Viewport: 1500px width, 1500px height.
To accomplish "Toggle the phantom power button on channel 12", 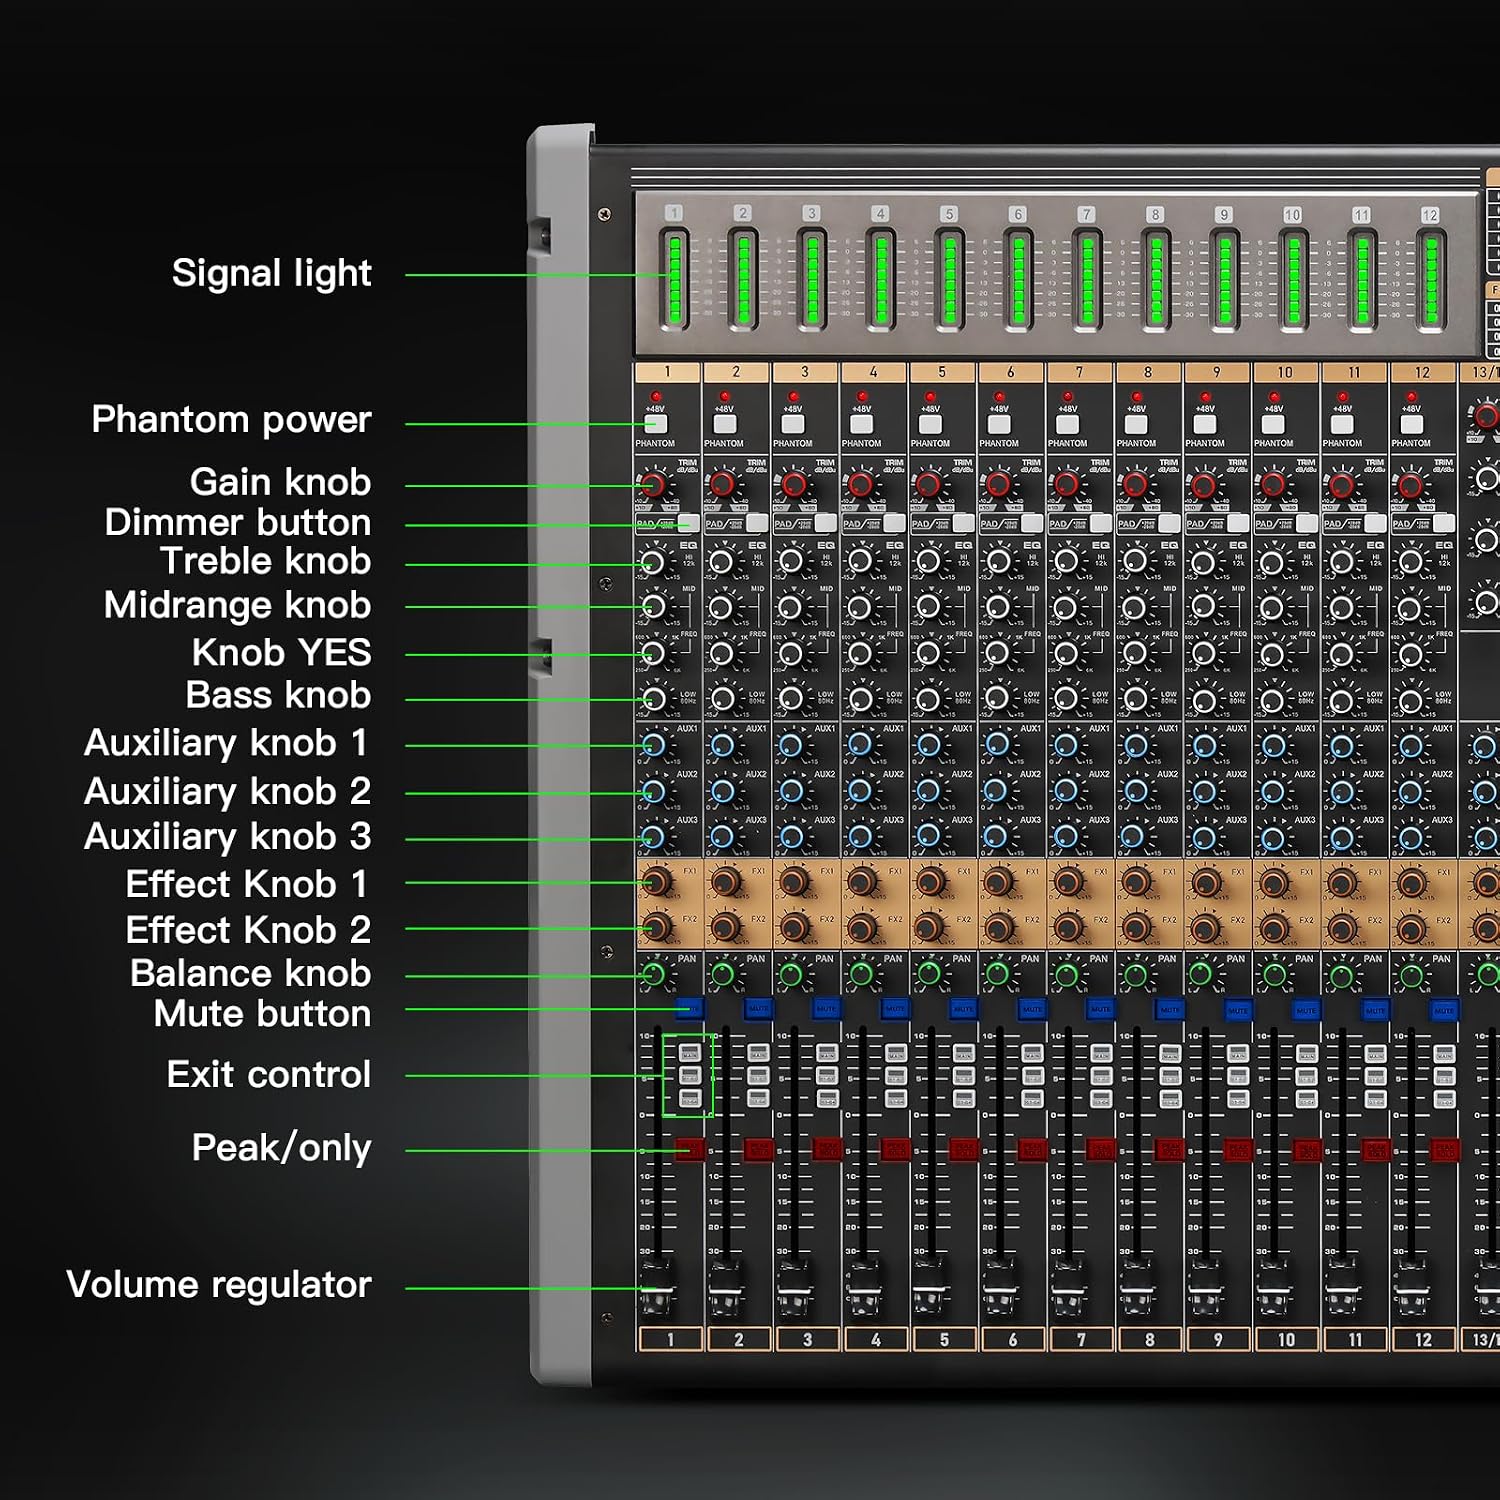I will 1412,424.
